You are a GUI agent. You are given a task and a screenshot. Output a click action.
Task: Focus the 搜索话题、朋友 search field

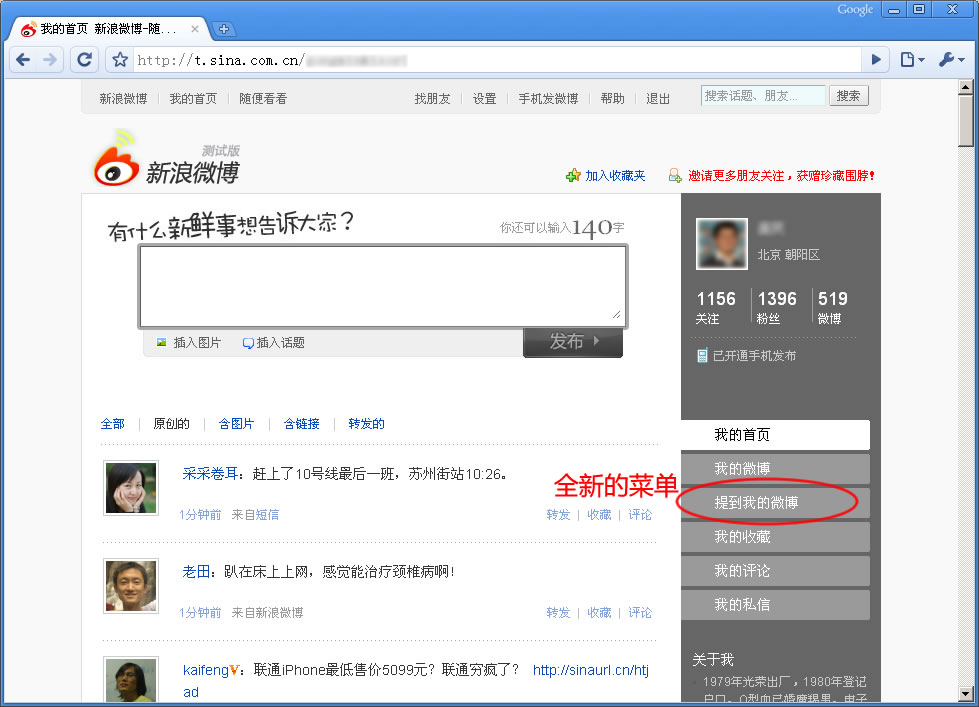point(763,96)
